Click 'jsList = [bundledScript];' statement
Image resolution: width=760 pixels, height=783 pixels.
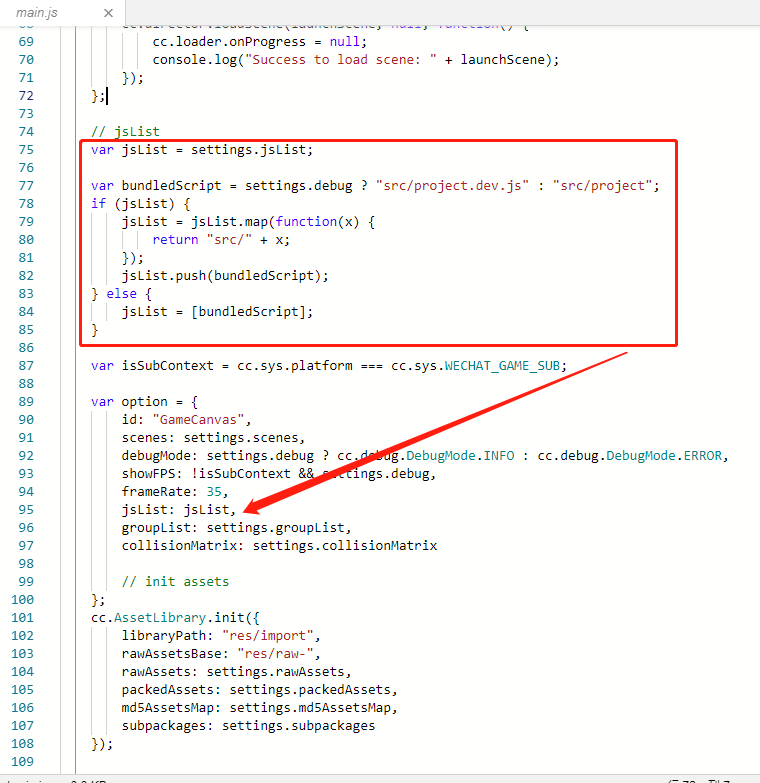point(217,312)
